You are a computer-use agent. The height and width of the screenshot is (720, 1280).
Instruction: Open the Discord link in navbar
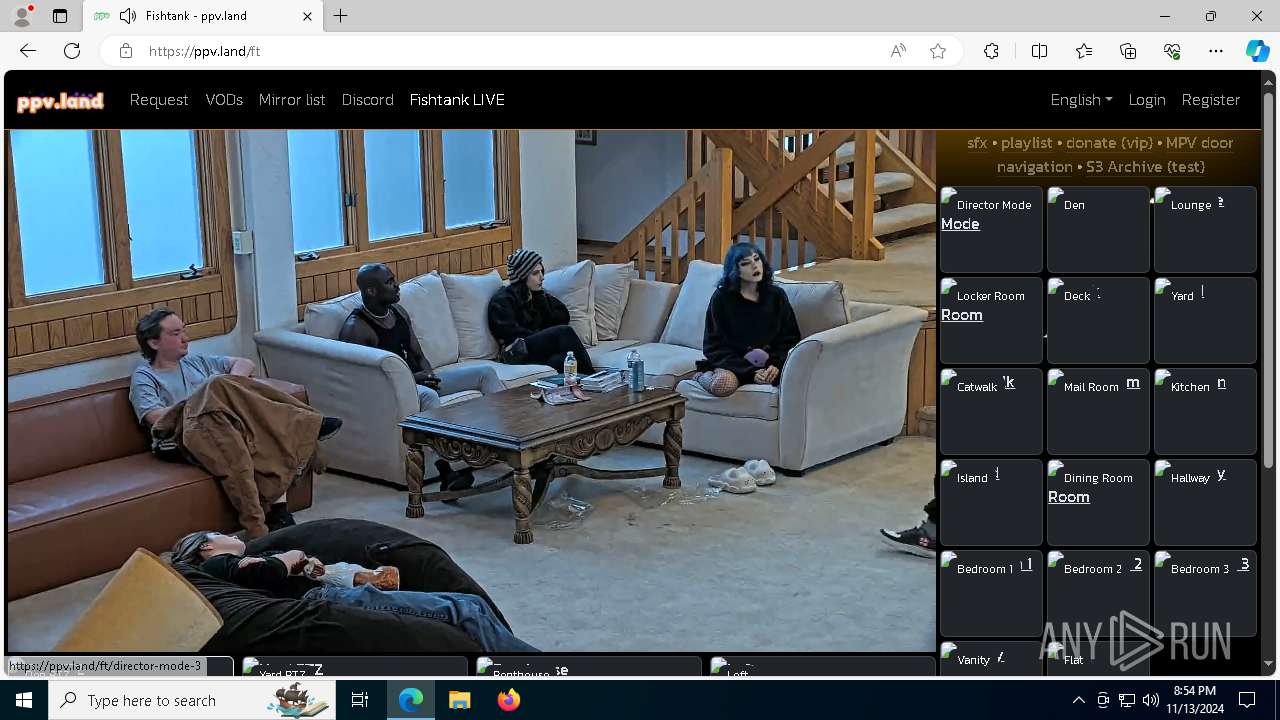[368, 100]
